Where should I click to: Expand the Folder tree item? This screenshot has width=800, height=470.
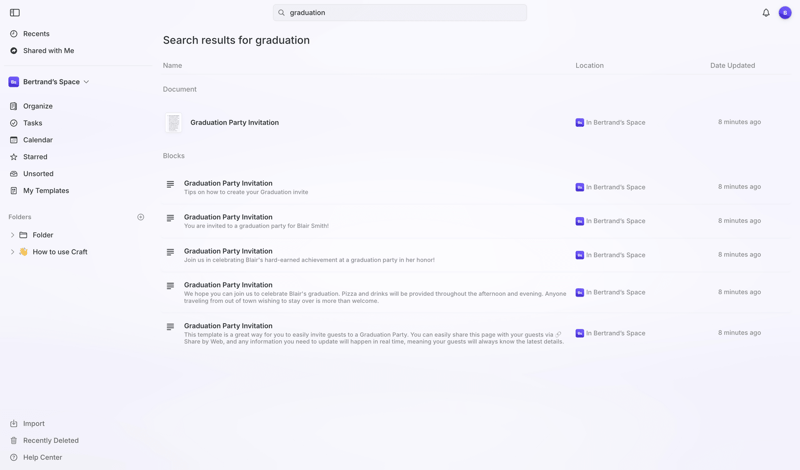13,235
